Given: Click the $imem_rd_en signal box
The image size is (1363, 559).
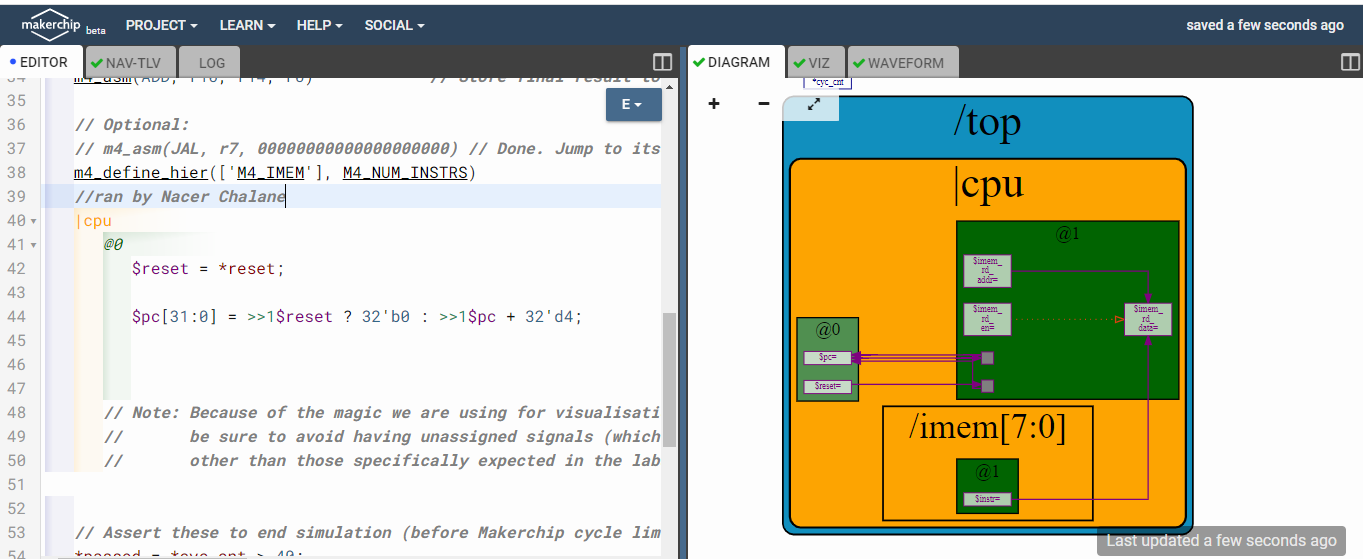Looking at the screenshot, I should tap(987, 319).
